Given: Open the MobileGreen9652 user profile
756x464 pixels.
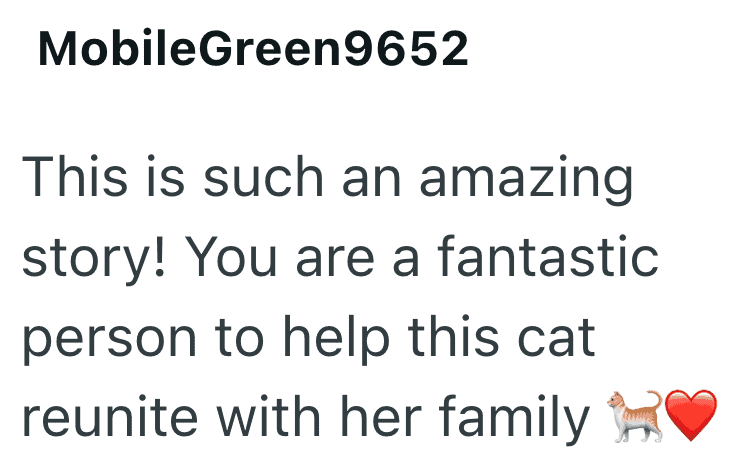Looking at the screenshot, I should pos(253,49).
